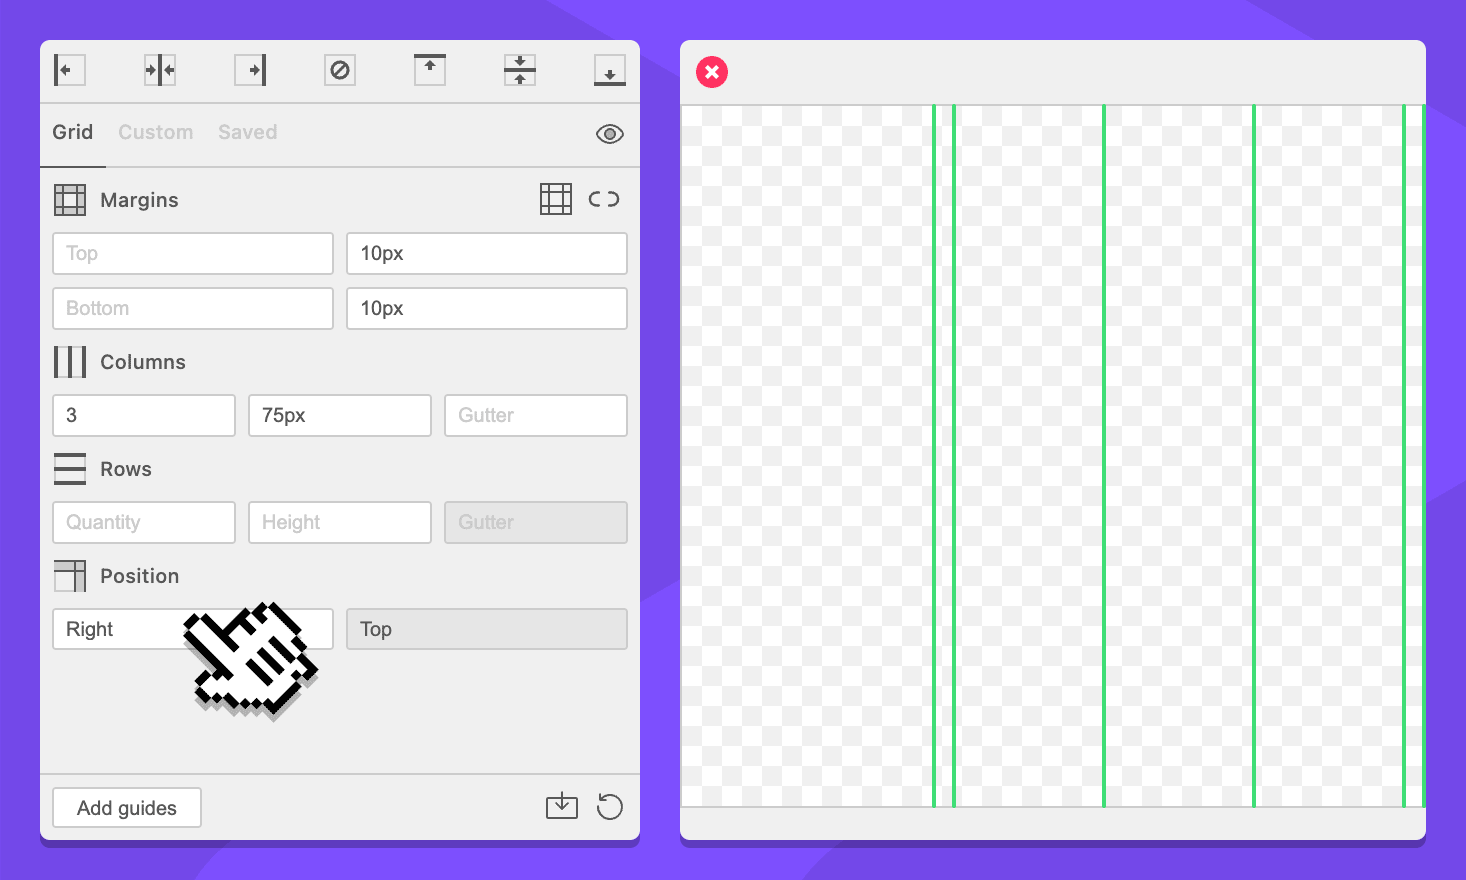1466x880 pixels.
Task: Open the Top vertical position dropdown
Action: (x=486, y=629)
